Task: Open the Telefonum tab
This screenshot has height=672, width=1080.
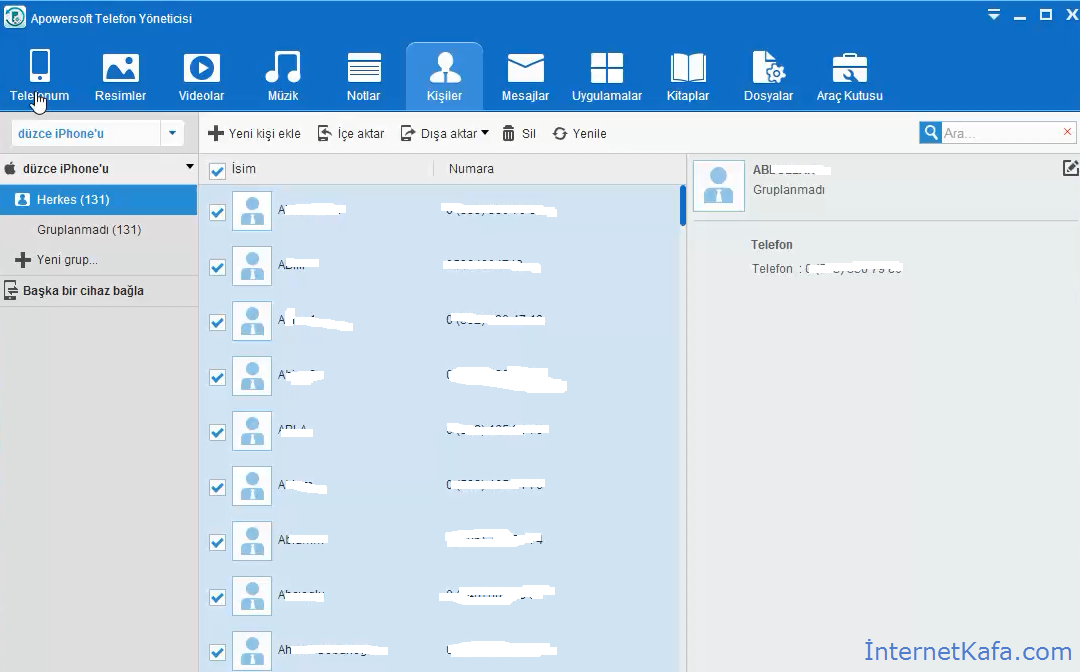Action: [x=39, y=76]
